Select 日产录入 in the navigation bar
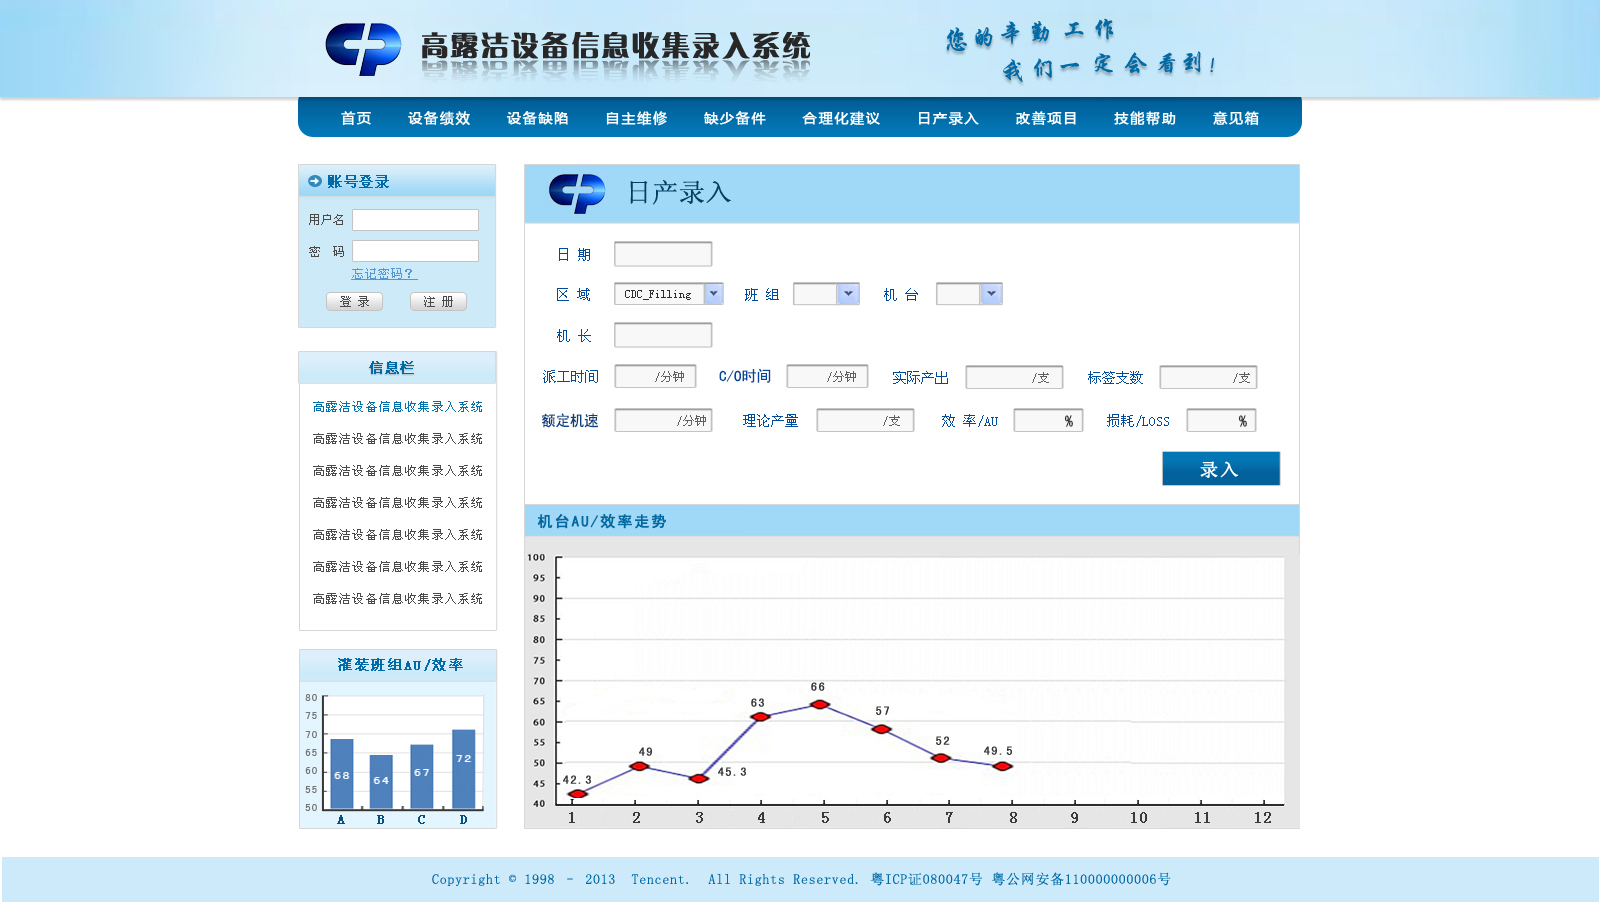Image resolution: width=1600 pixels, height=902 pixels. [x=947, y=117]
